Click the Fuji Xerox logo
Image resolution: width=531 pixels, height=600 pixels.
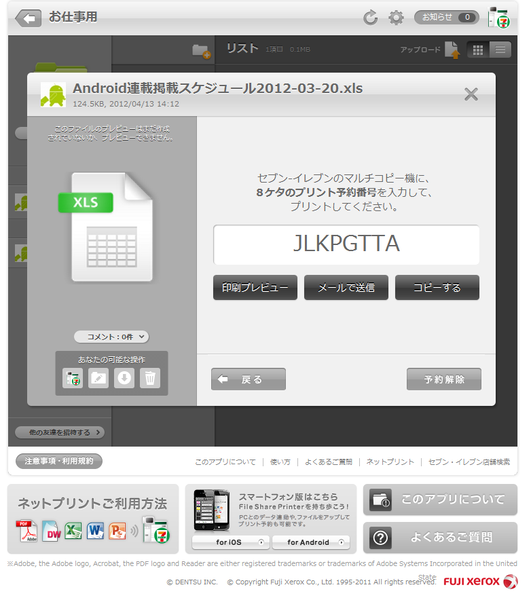[481, 582]
